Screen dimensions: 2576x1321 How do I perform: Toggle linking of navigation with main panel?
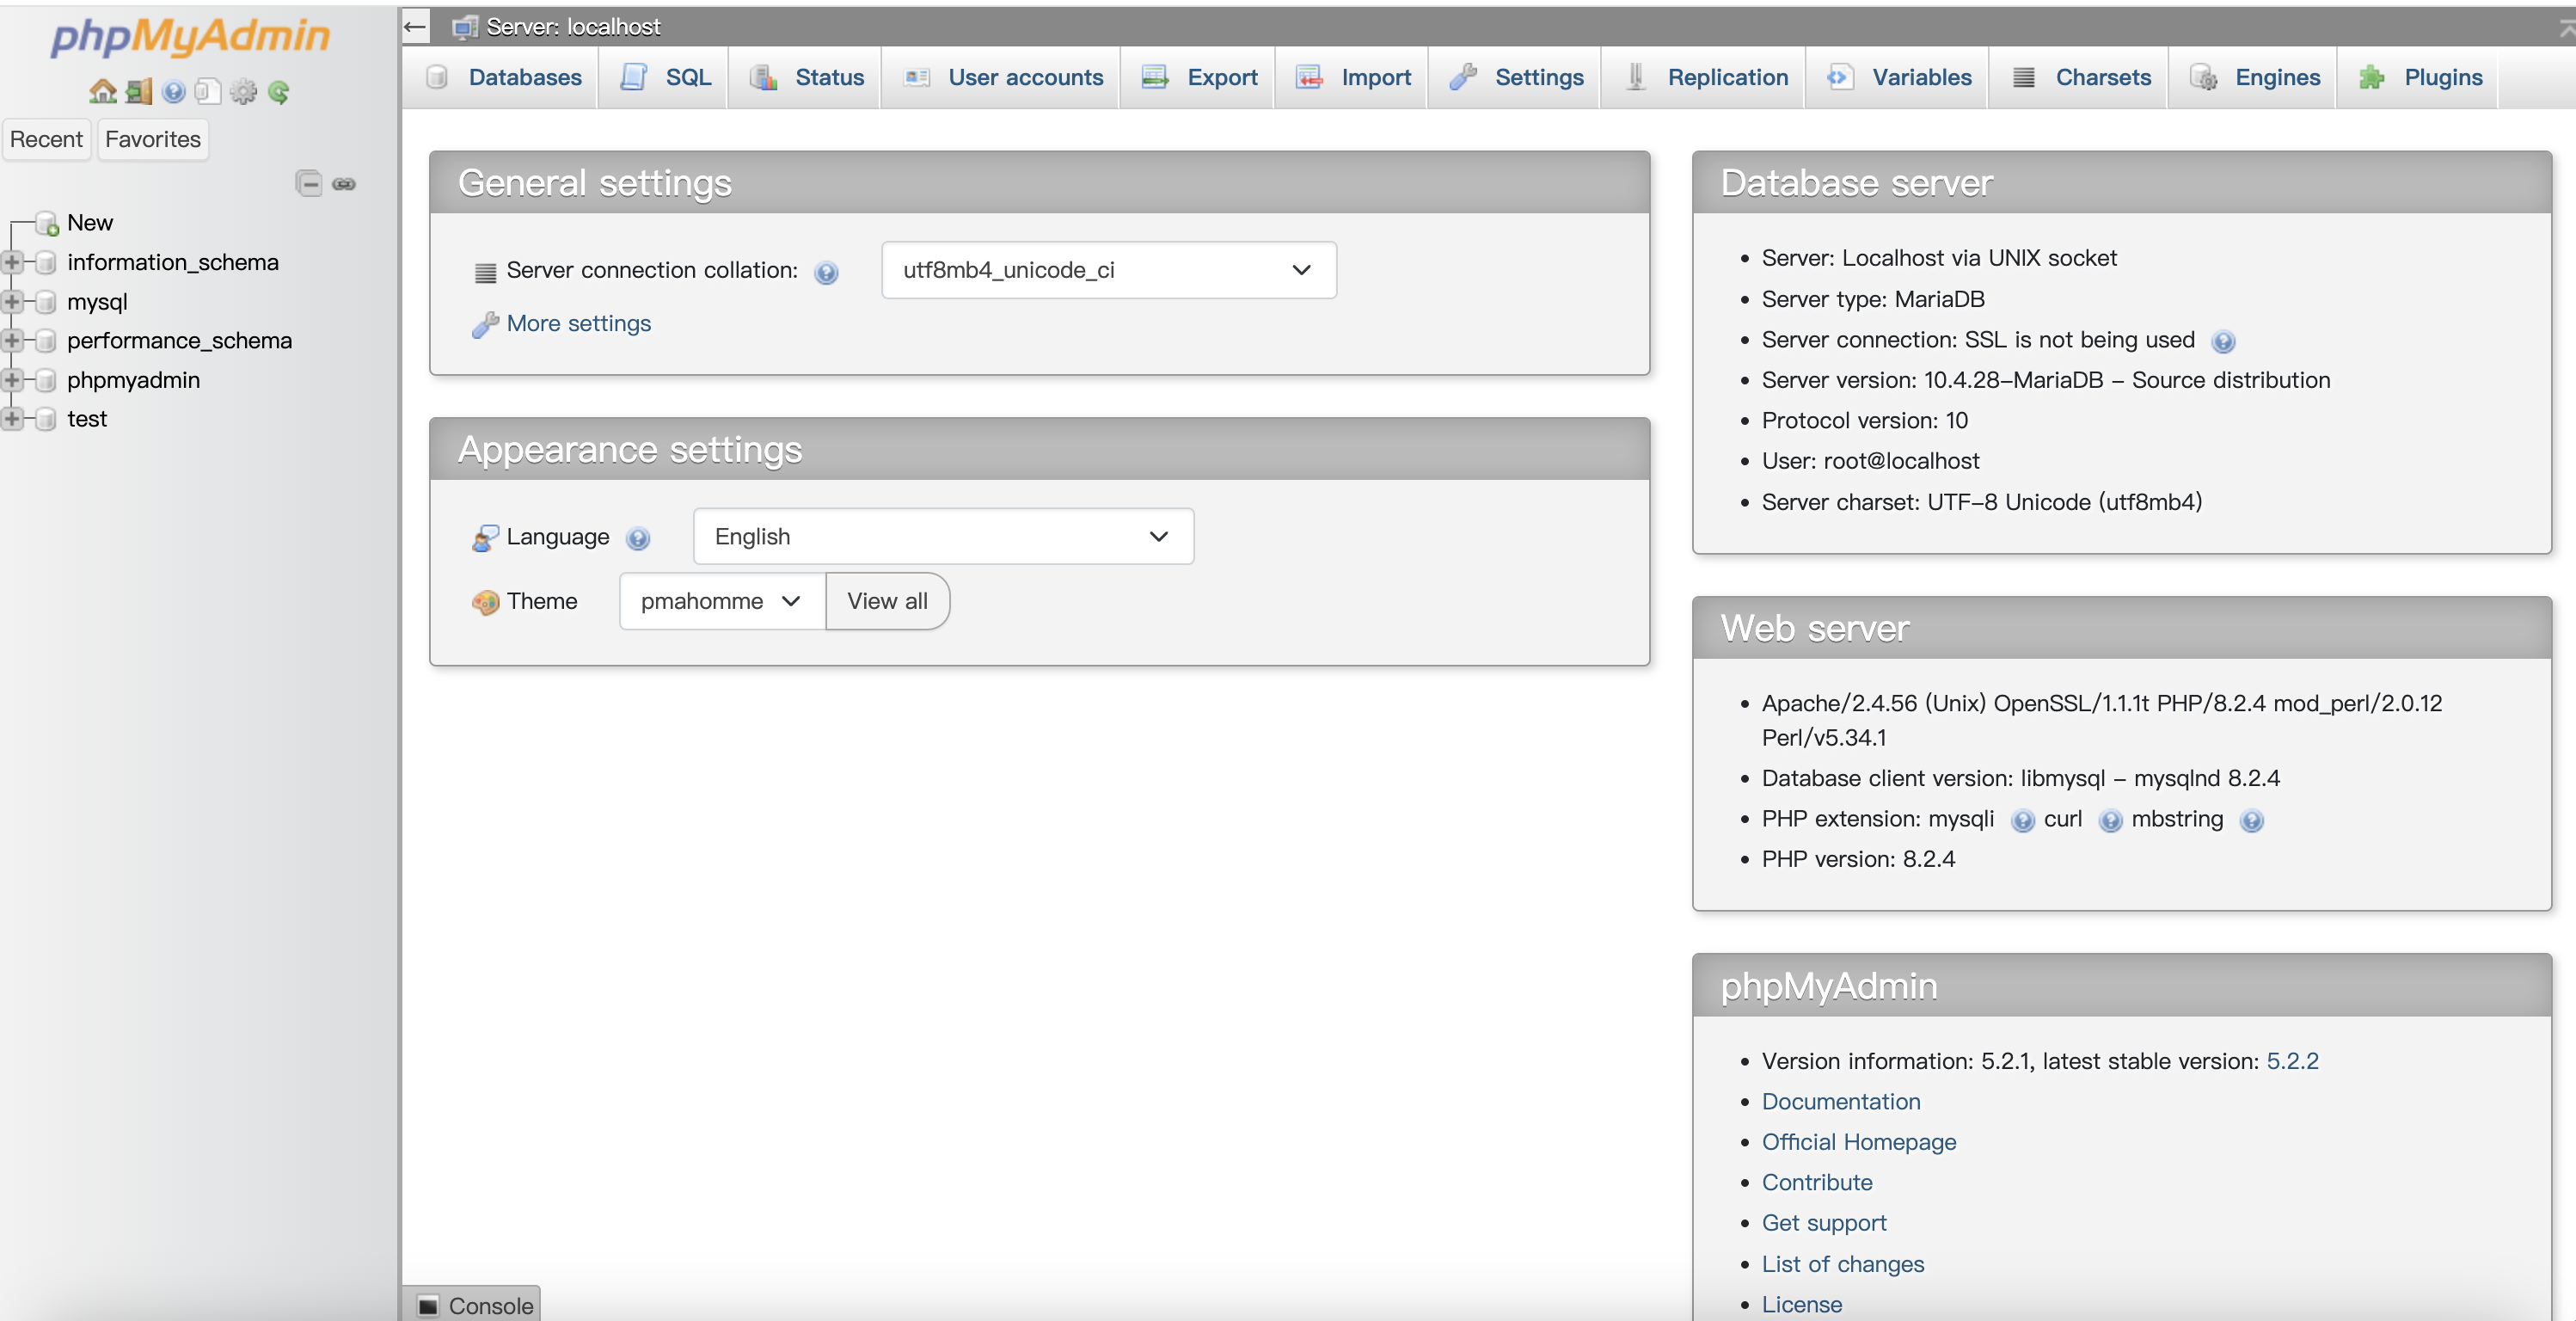[343, 183]
